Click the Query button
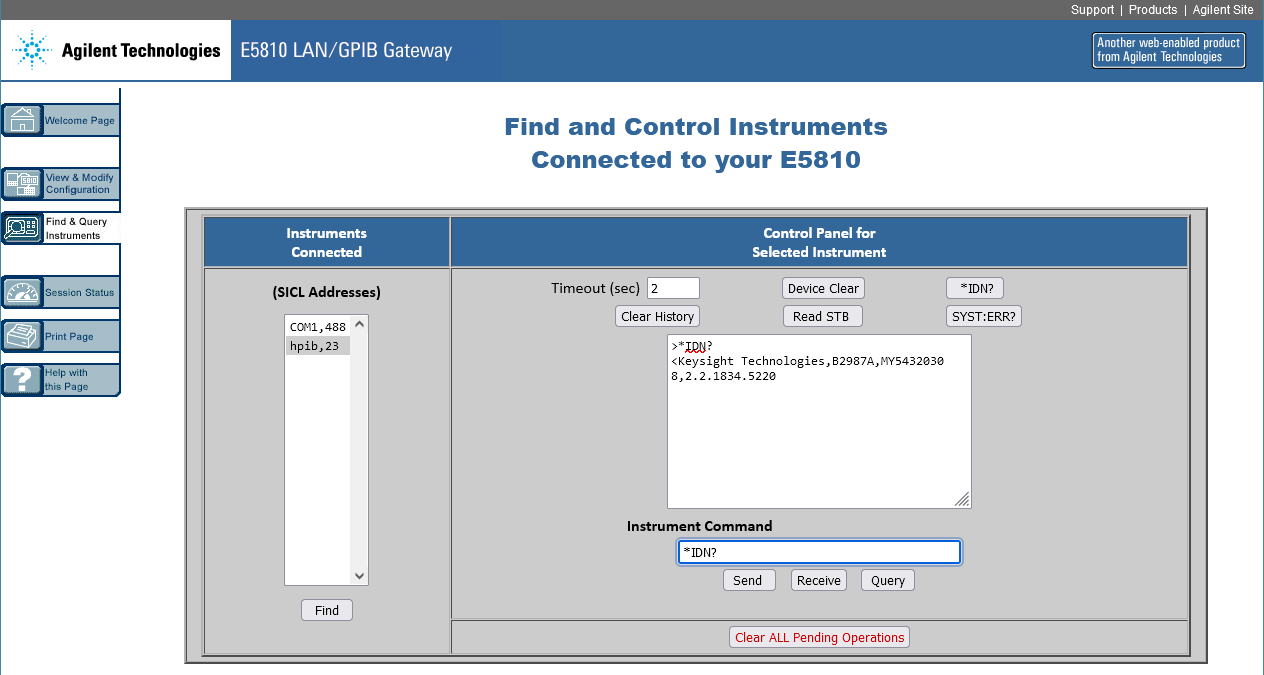The image size is (1264, 675). coord(888,580)
